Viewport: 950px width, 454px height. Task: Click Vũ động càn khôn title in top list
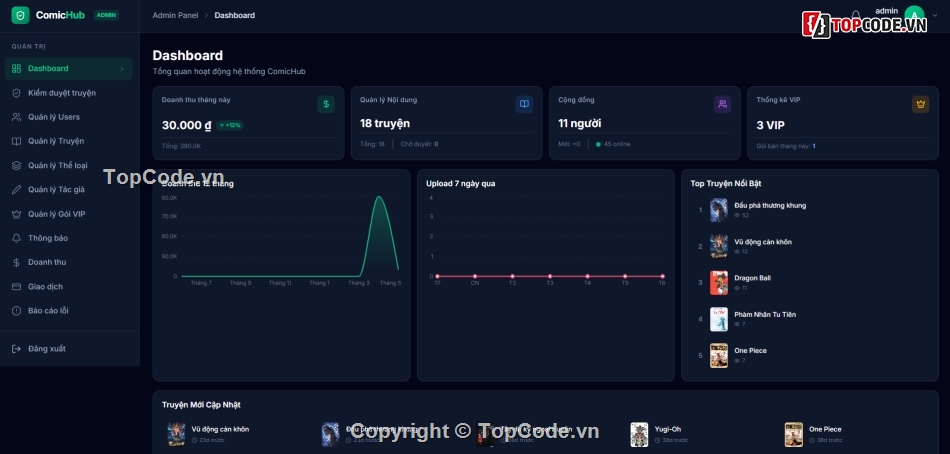pyautogui.click(x=763, y=242)
